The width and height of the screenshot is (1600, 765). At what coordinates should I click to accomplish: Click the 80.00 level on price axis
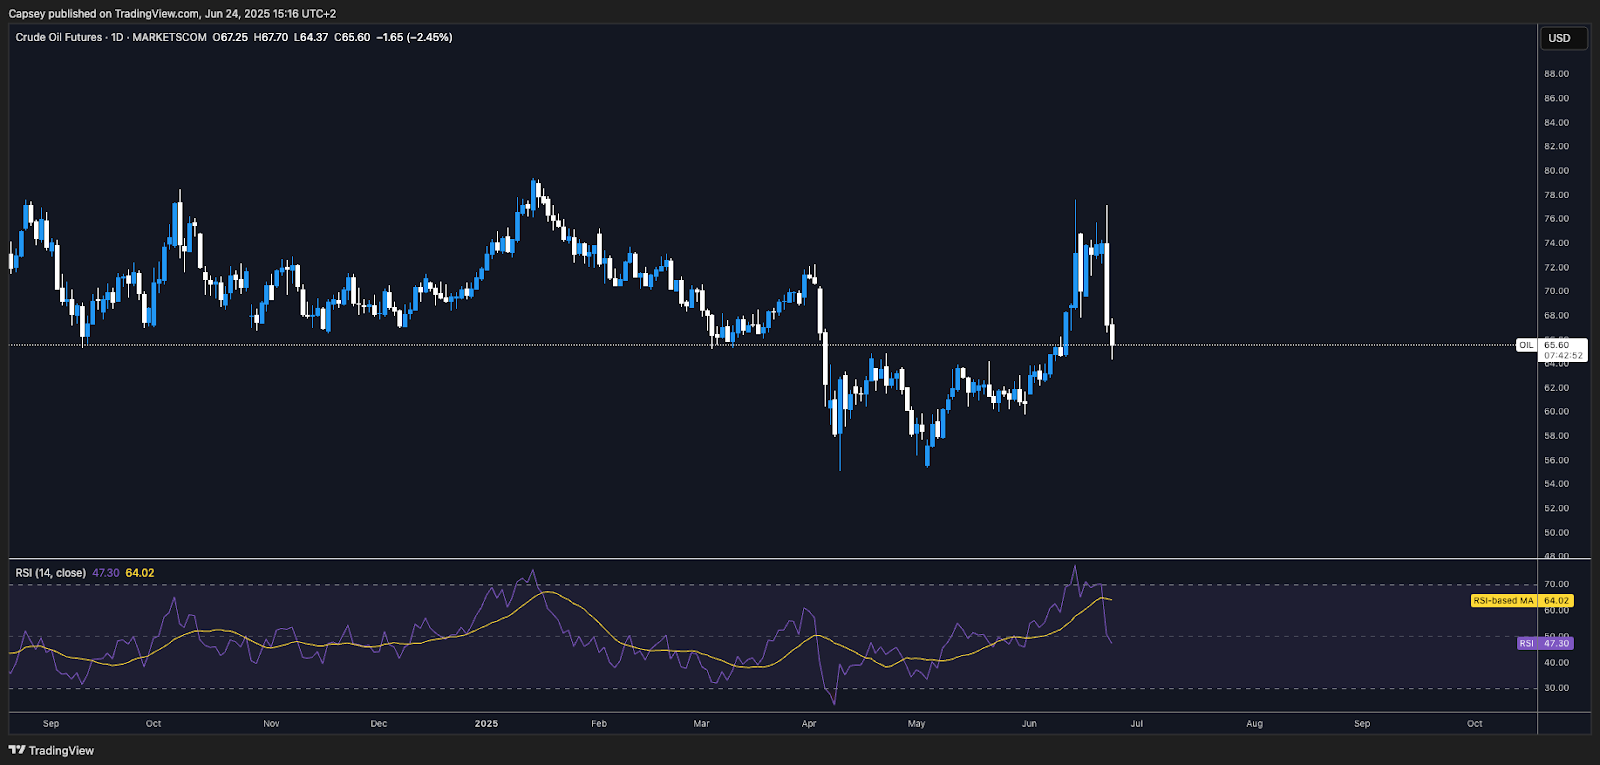coord(1556,171)
